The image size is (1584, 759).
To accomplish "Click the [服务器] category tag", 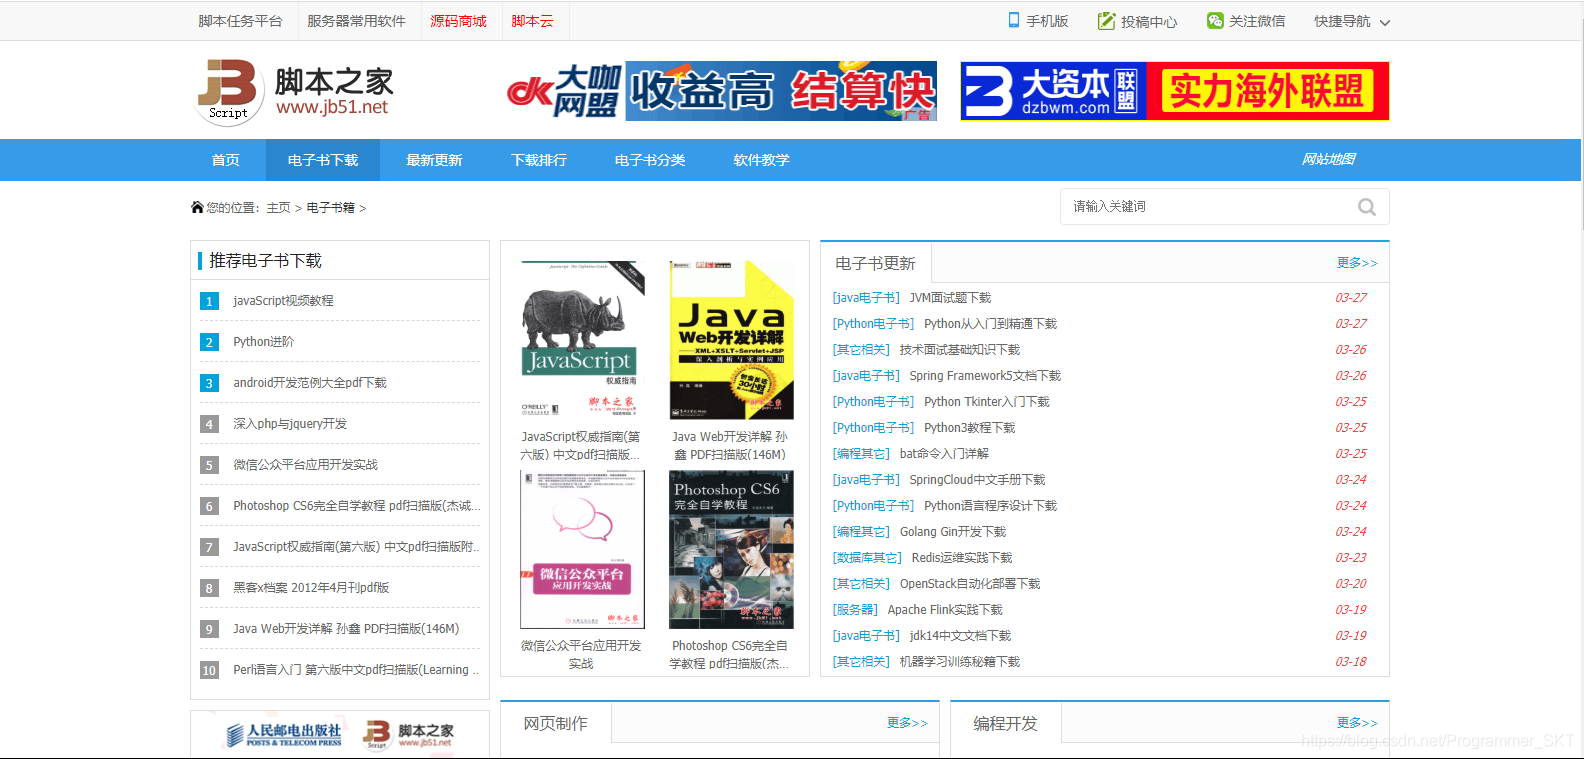I will 855,610.
